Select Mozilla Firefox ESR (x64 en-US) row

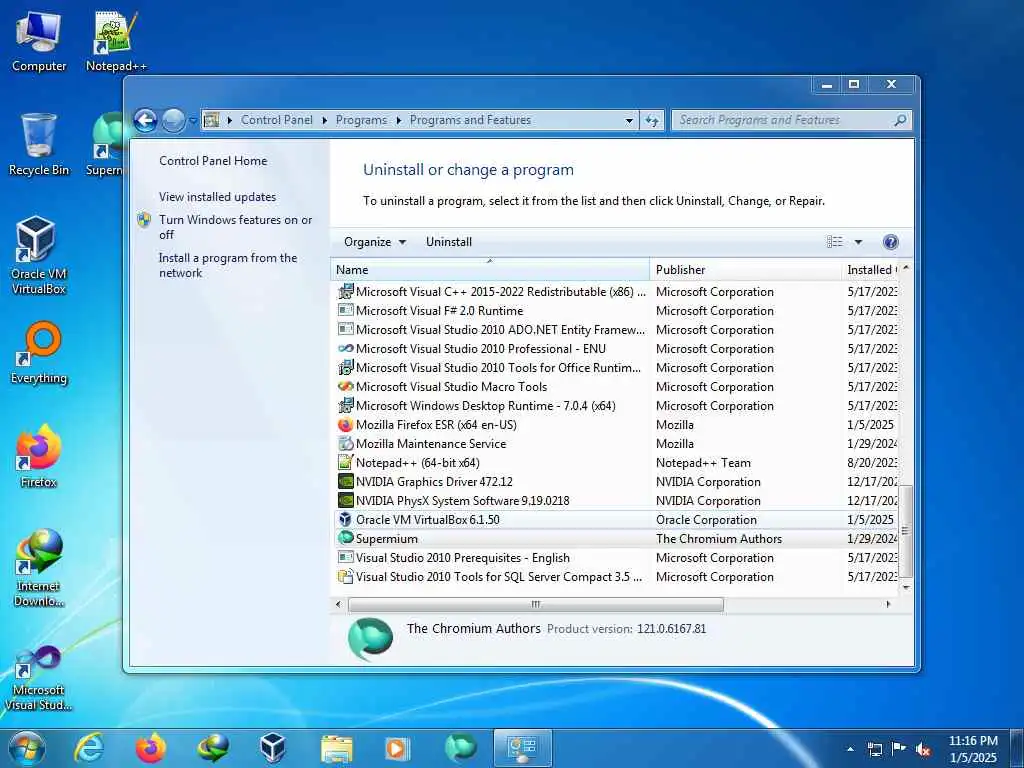[x=616, y=425]
